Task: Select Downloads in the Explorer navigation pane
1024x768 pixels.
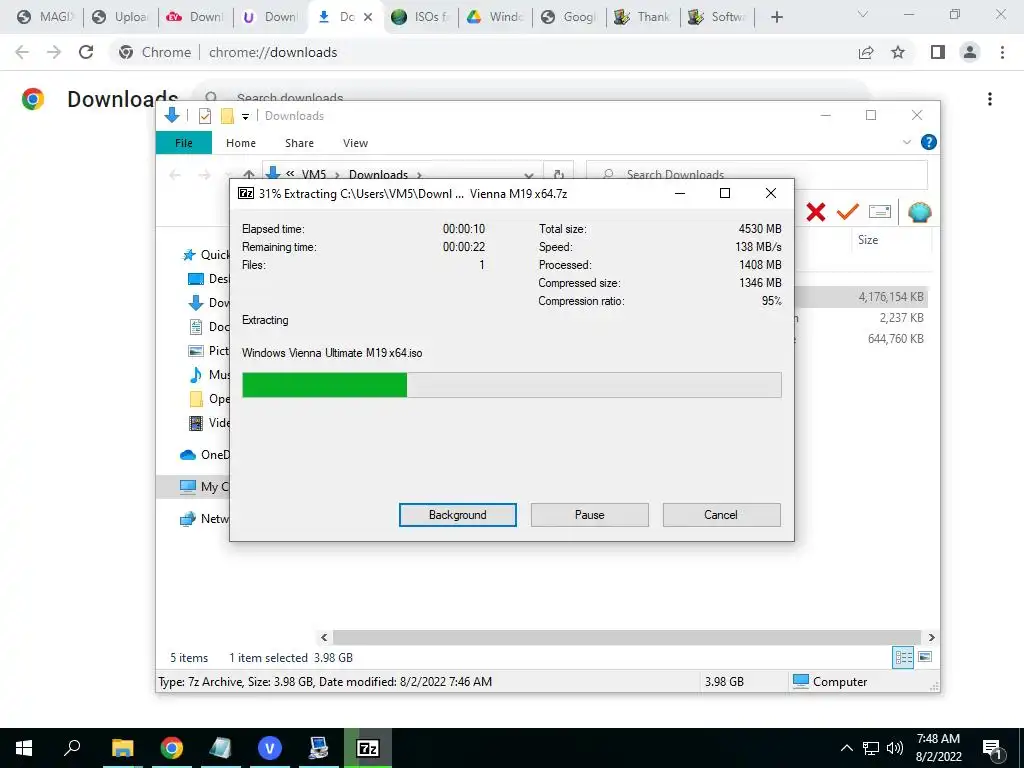Action: pos(209,303)
